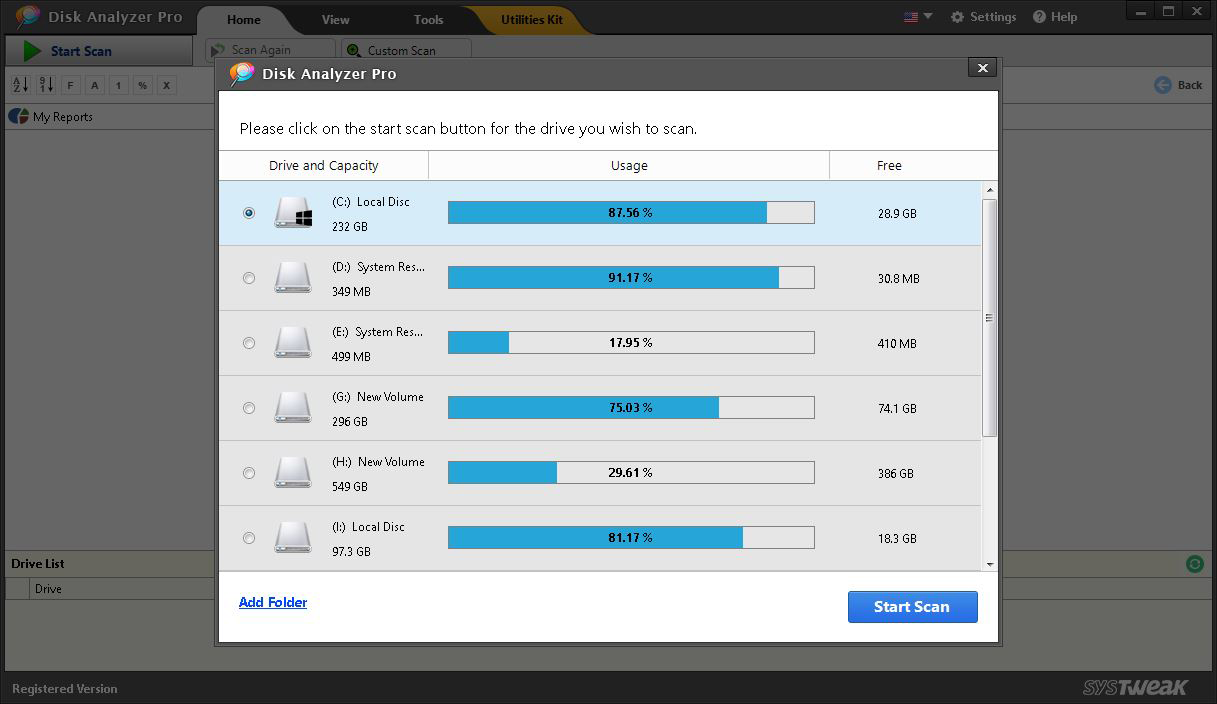Close the drive selection dialog
The width and height of the screenshot is (1217, 704).
tap(982, 68)
